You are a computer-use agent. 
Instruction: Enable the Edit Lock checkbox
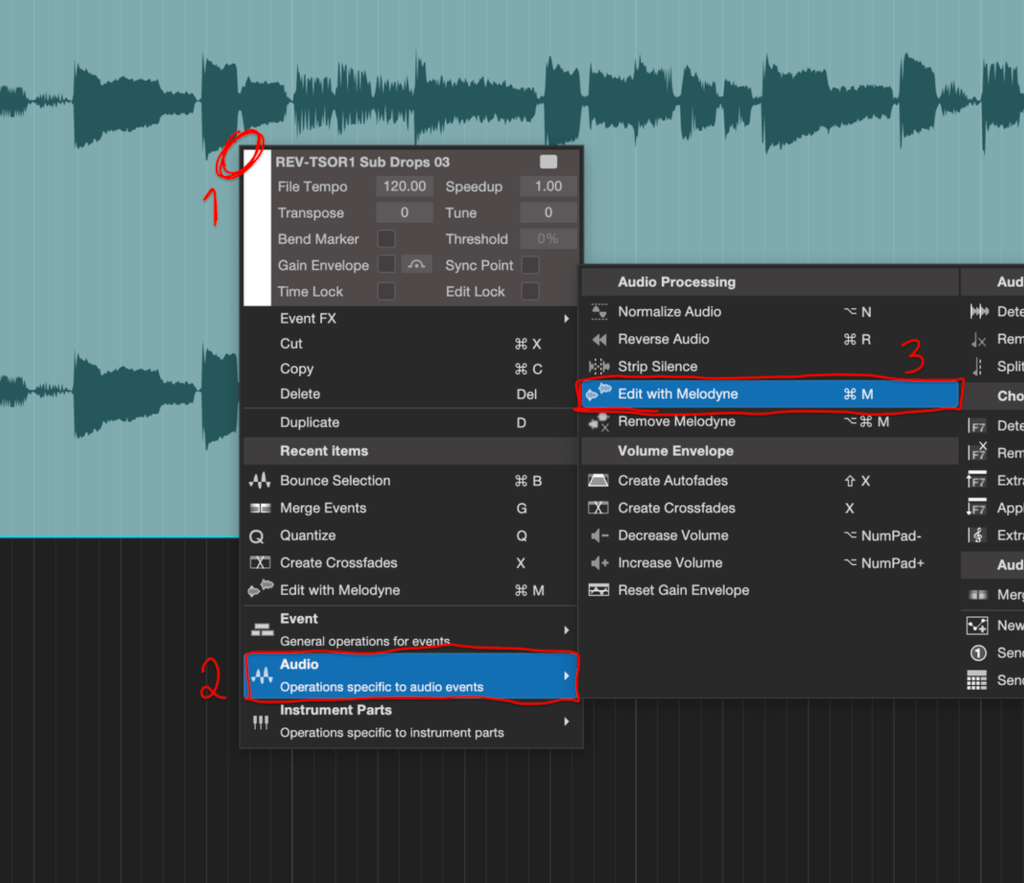coord(530,291)
